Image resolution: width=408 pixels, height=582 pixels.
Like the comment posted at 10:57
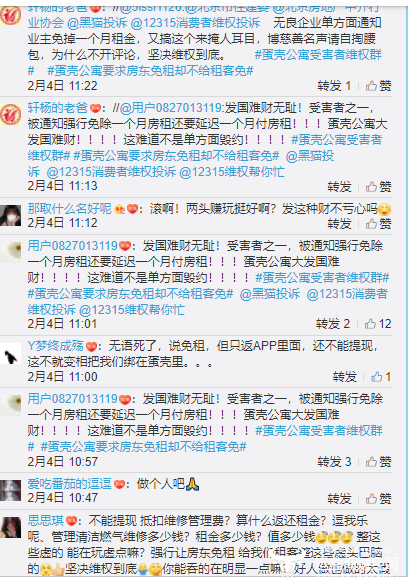[x=378, y=462]
